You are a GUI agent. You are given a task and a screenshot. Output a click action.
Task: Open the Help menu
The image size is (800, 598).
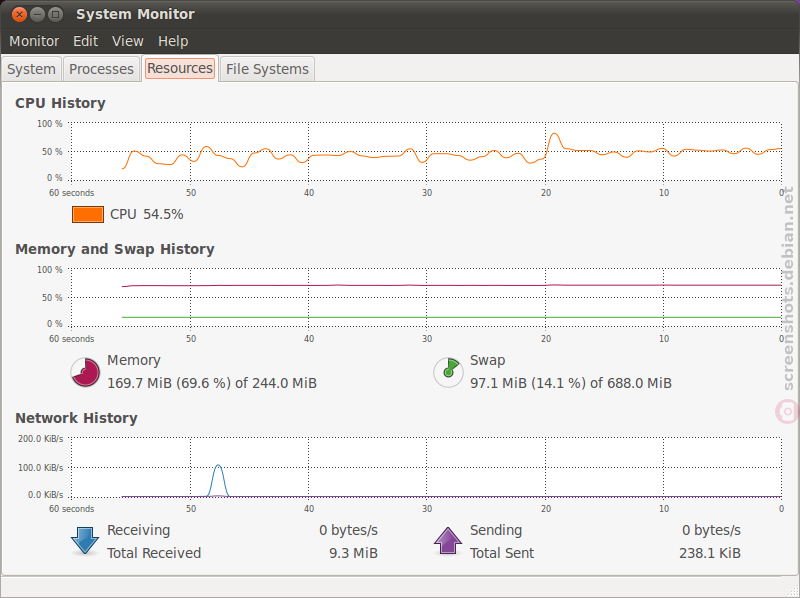173,41
